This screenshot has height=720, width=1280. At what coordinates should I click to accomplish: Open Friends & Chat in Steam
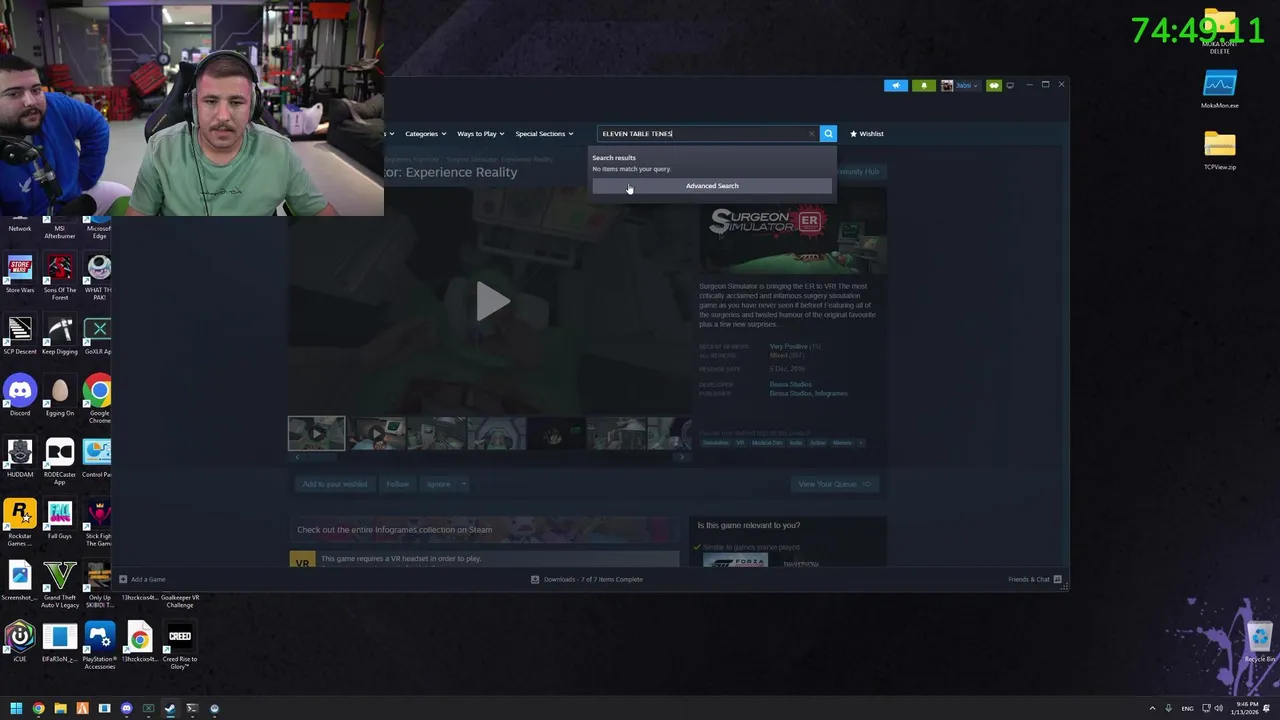point(1035,579)
